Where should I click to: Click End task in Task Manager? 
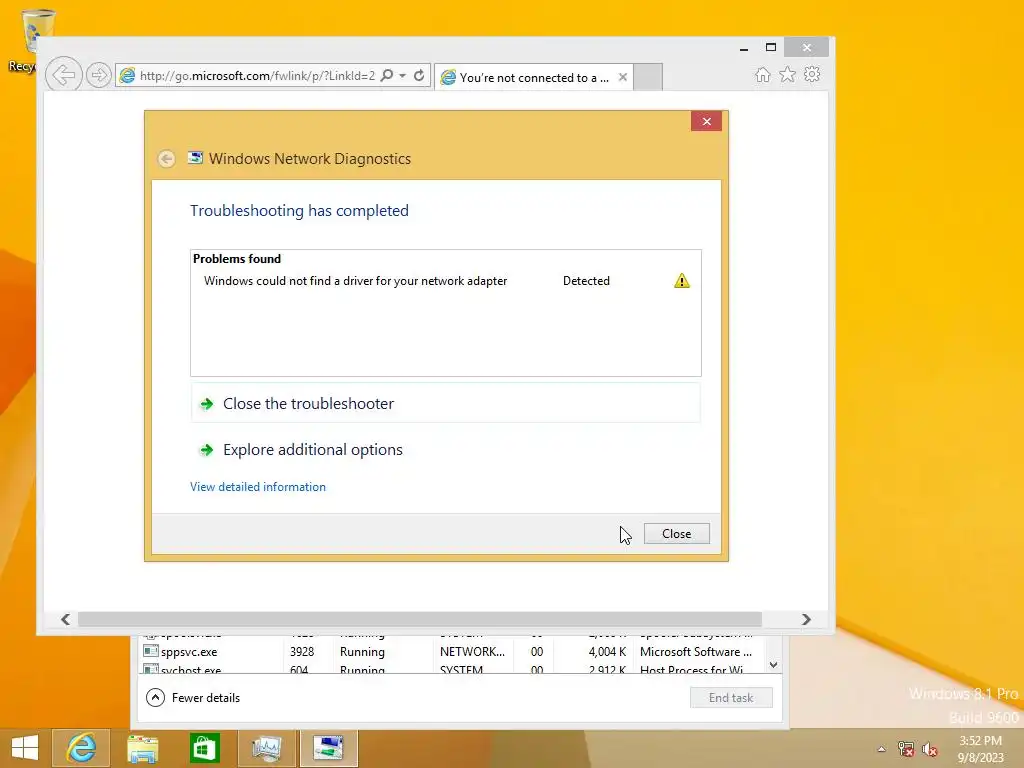coord(731,697)
